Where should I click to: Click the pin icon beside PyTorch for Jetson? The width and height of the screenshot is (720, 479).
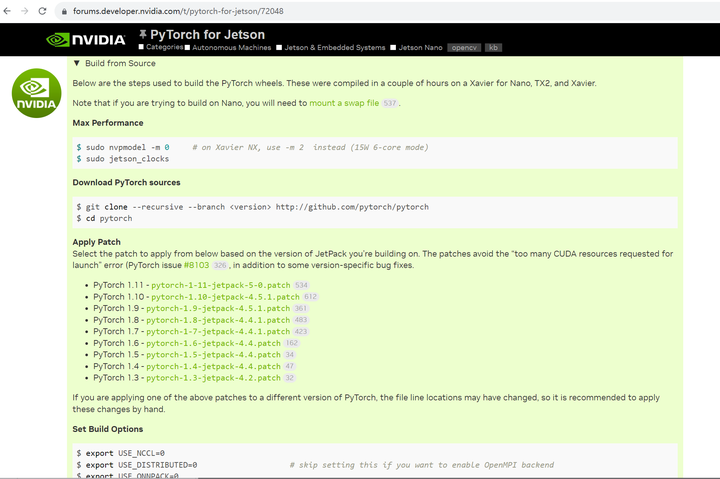[143, 34]
